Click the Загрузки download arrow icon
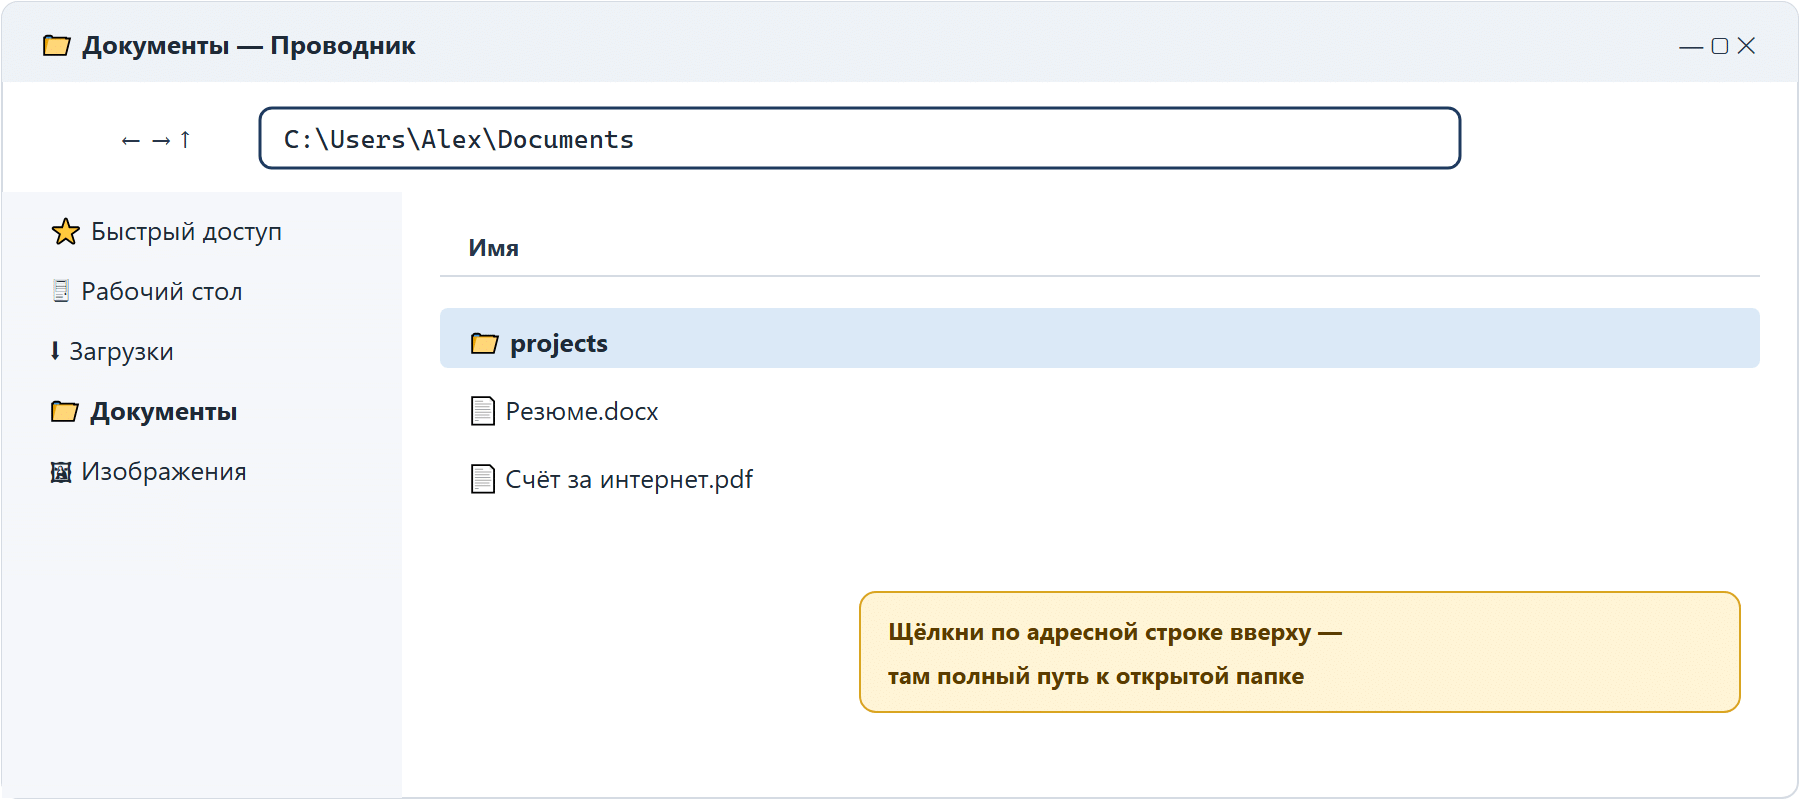Image resolution: width=1800 pixels, height=800 pixels. click(55, 351)
